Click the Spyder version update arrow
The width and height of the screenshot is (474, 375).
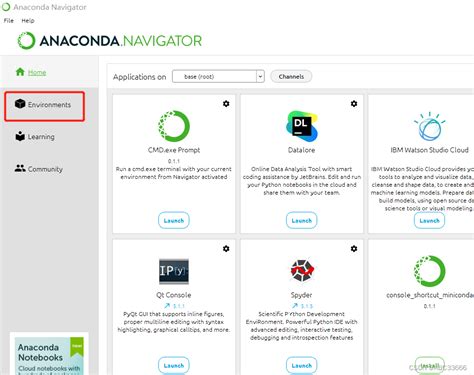295,306
